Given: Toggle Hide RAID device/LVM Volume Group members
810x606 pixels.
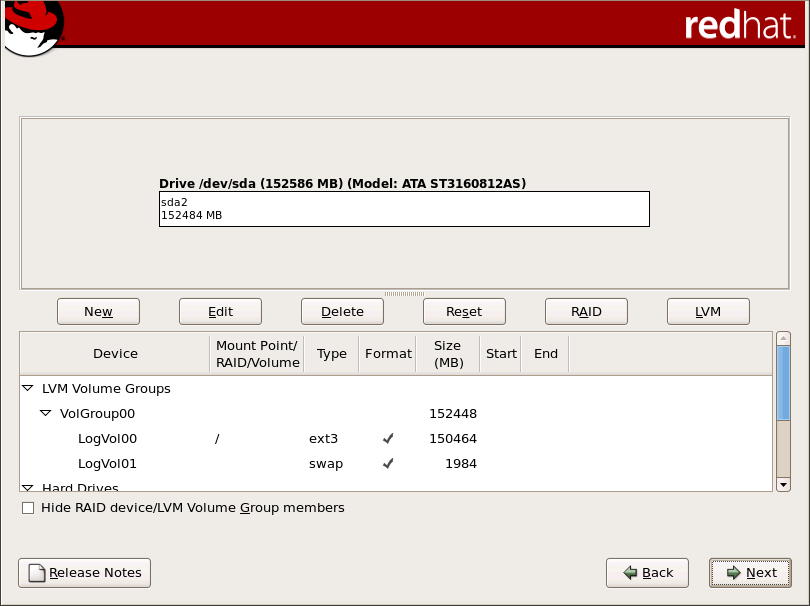Looking at the screenshot, I should point(28,508).
